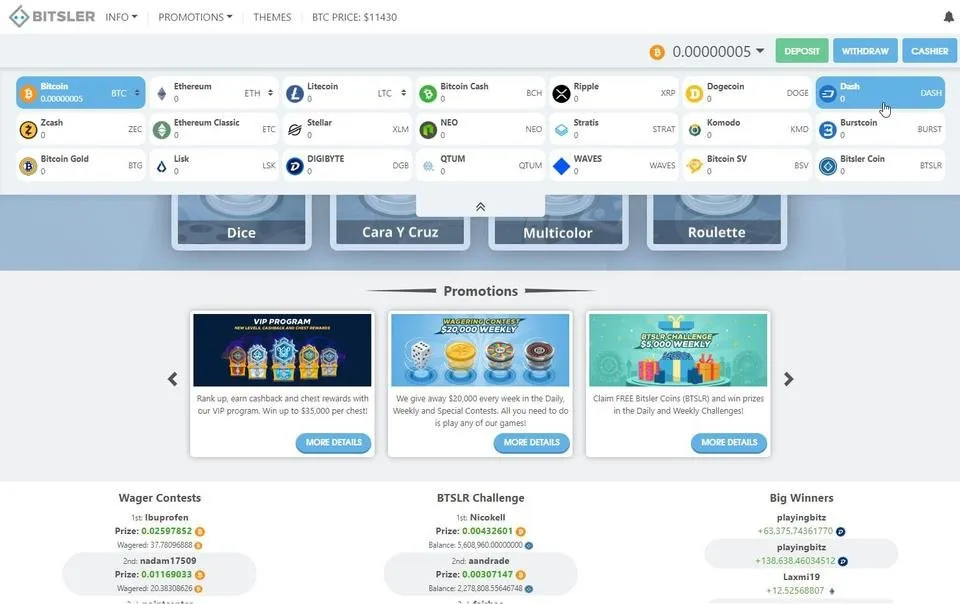Go to previous promotions slide
Image resolution: width=960 pixels, height=604 pixels.
(173, 379)
